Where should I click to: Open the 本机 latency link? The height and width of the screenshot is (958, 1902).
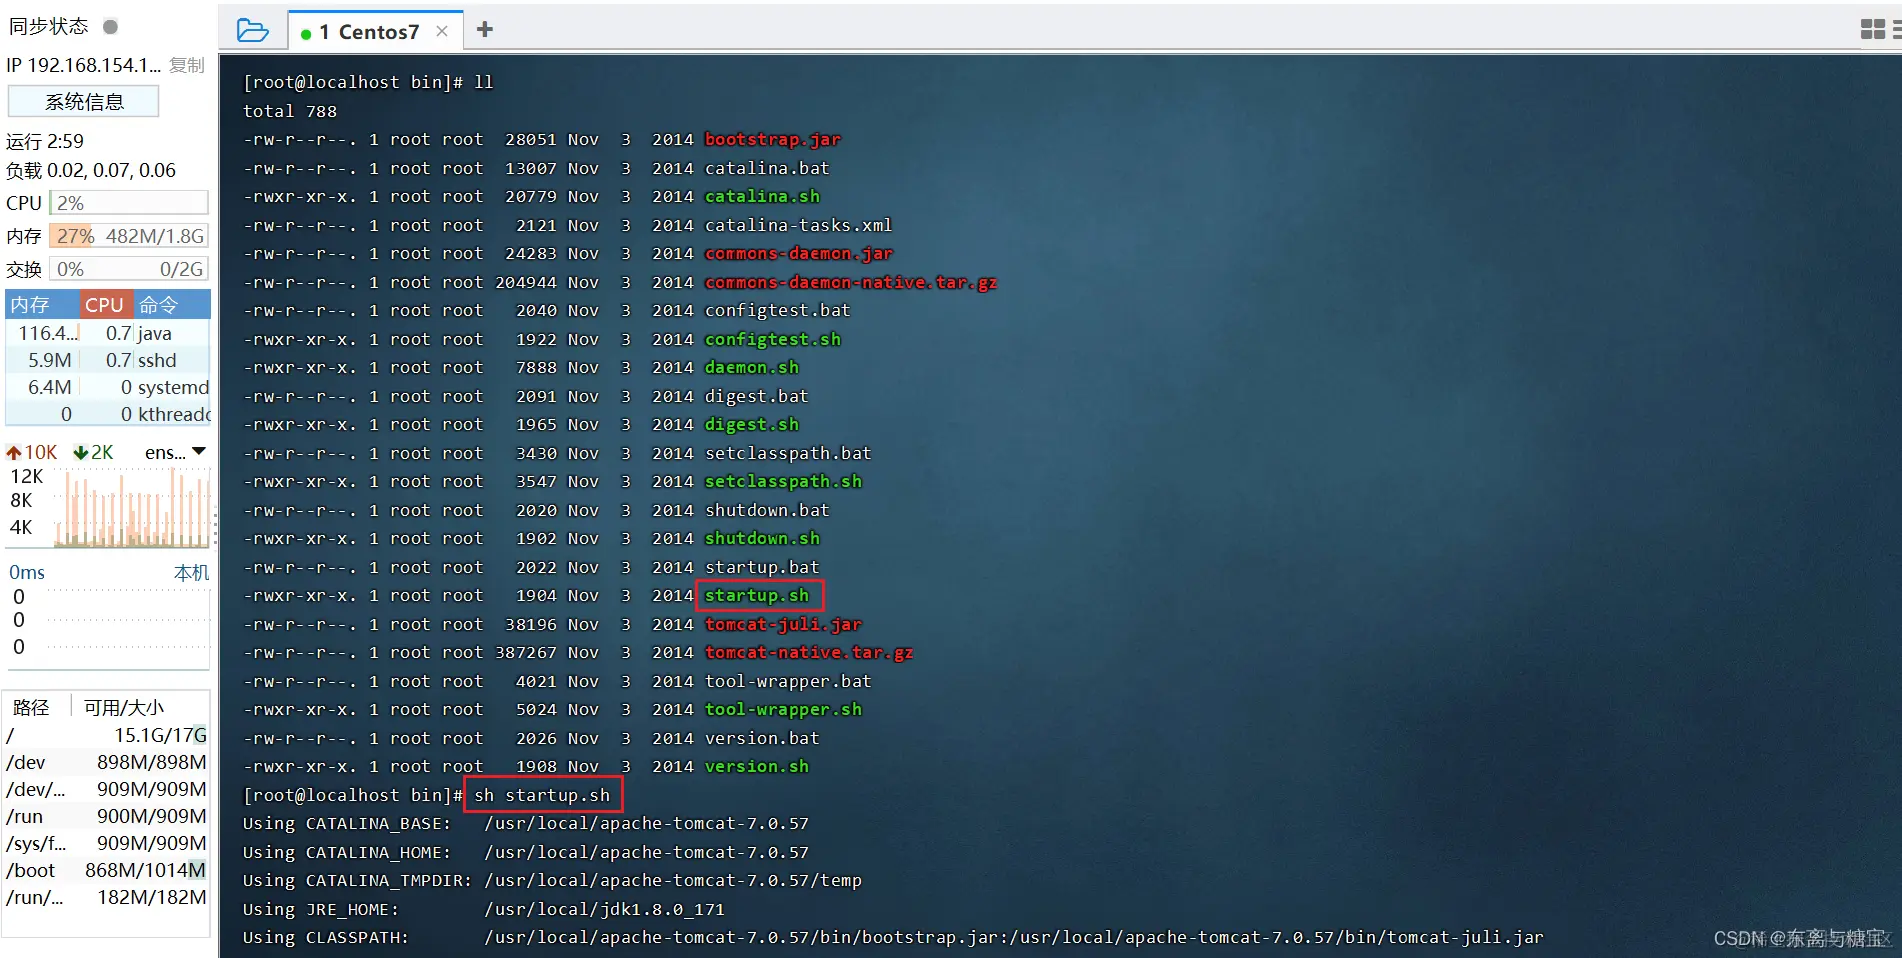[x=191, y=573]
